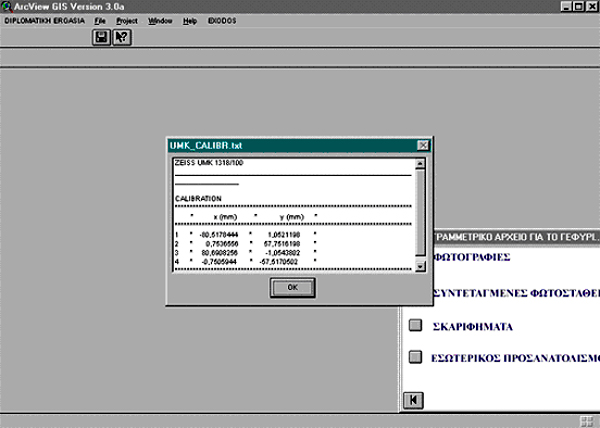Screen dimensions: 600x428
Task: Click the value 0,7536556 in row 2
Action: pyautogui.click(x=222, y=244)
